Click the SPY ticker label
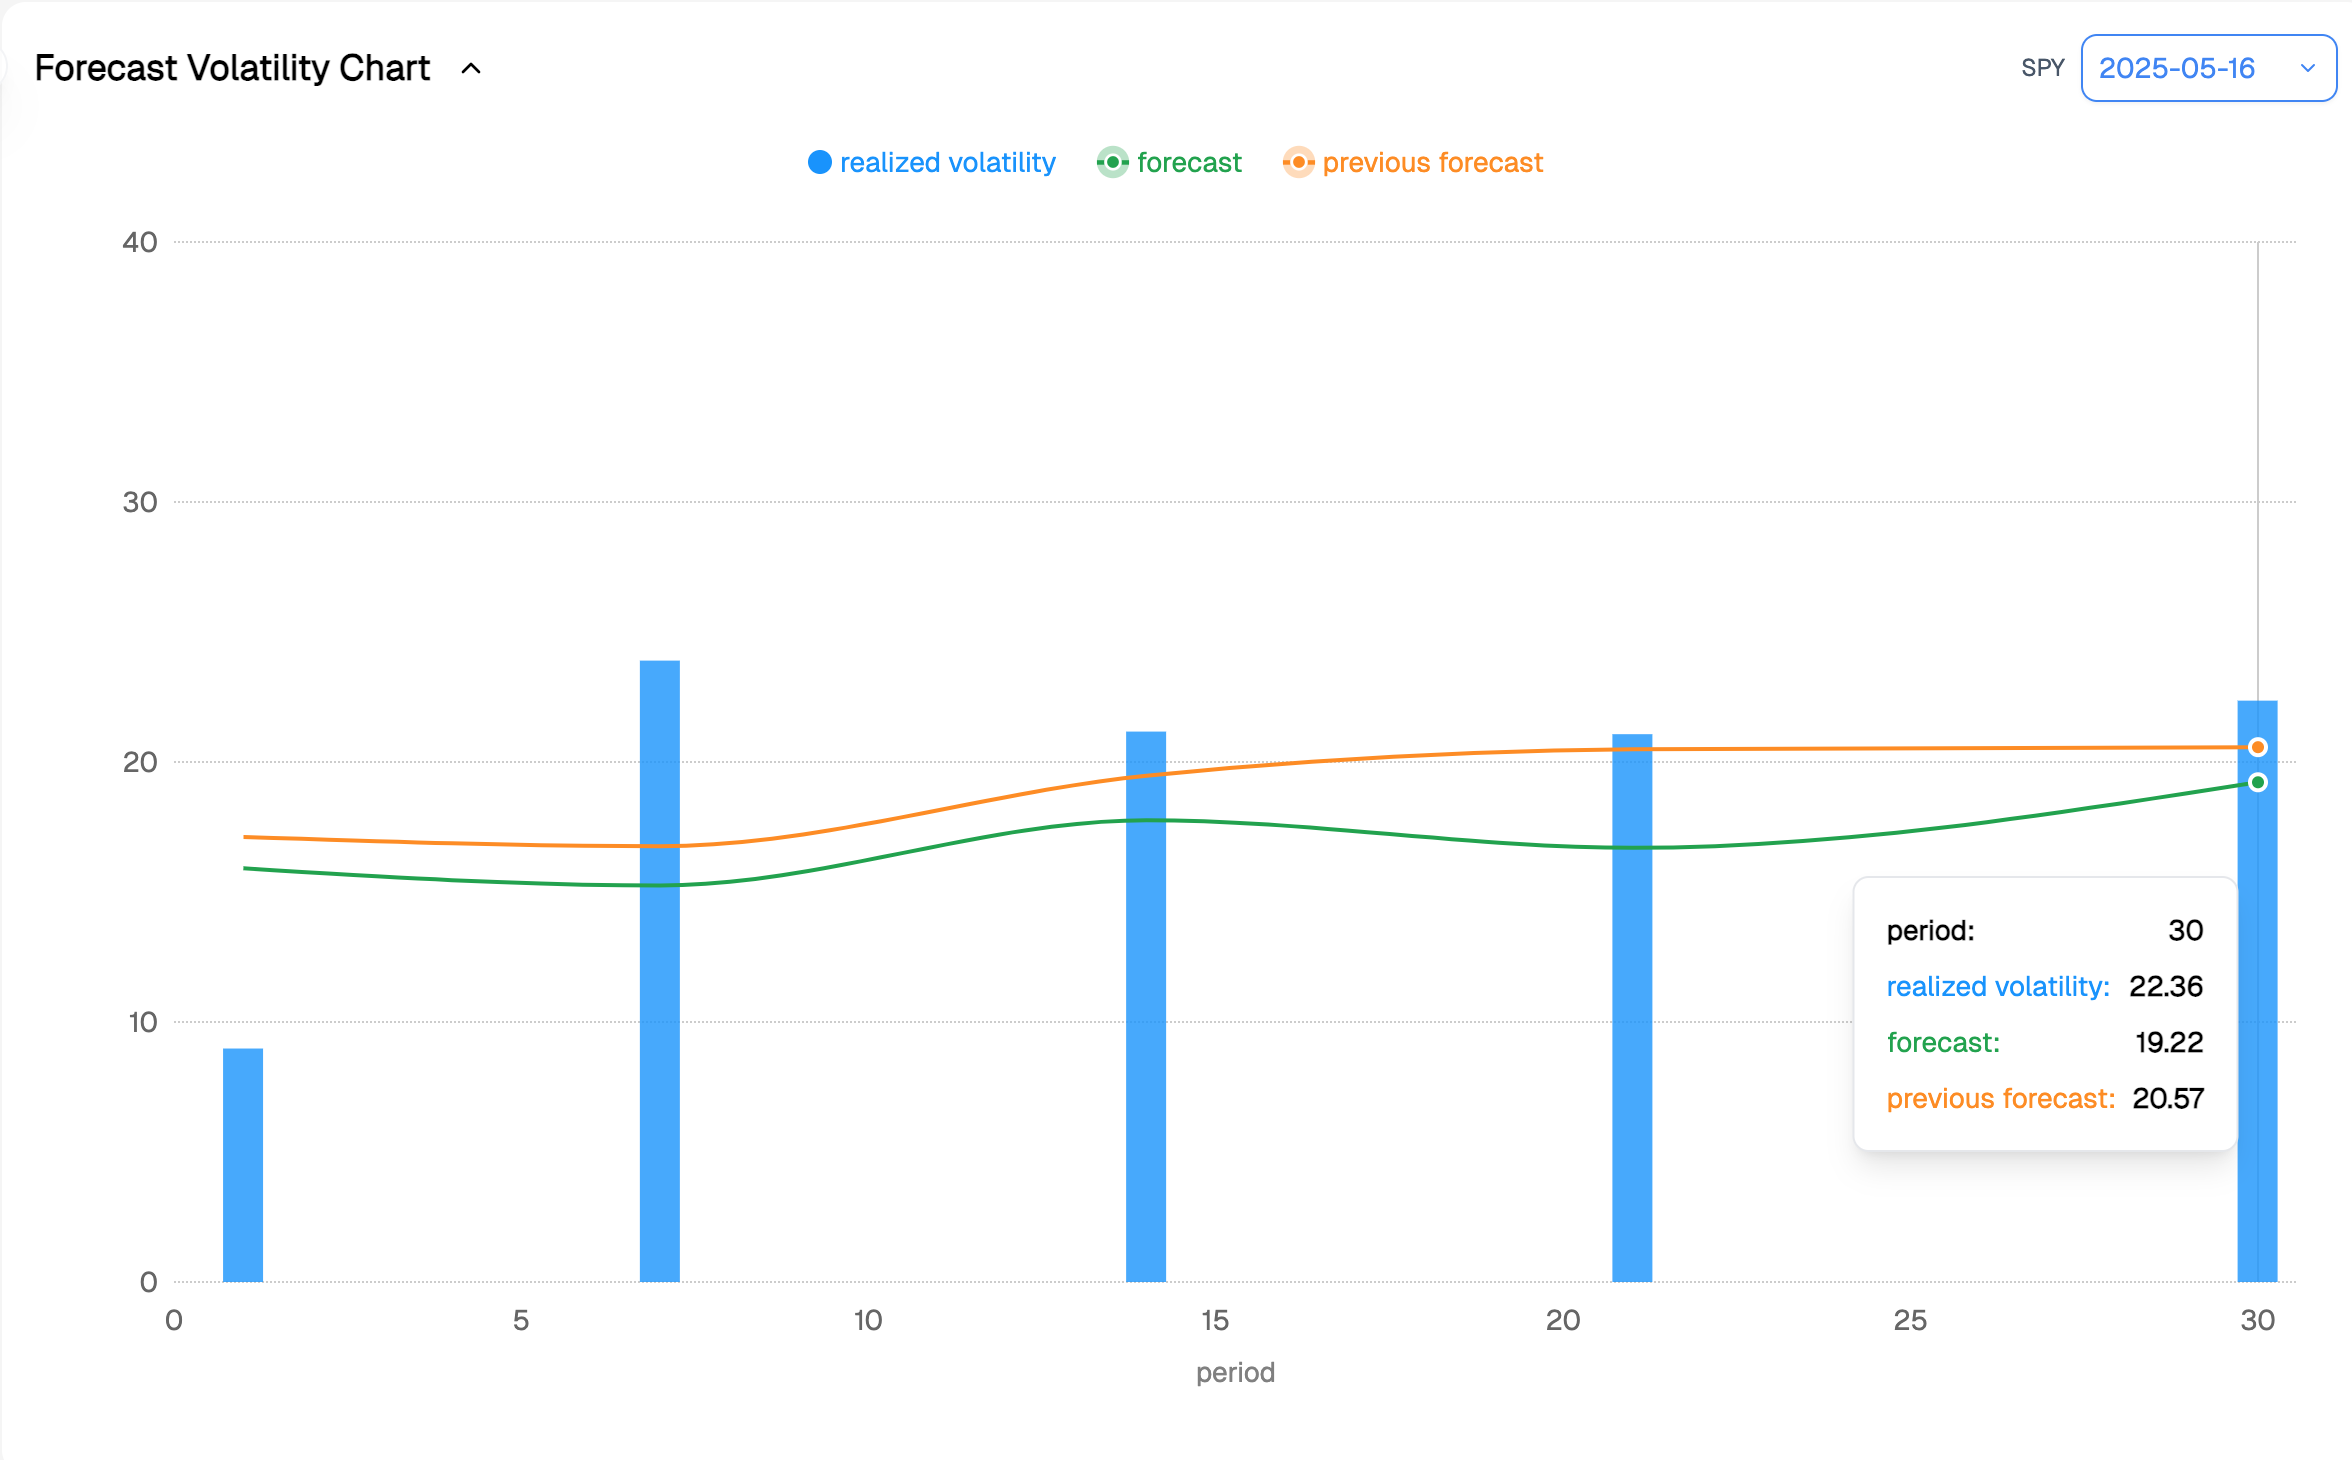2352x1460 pixels. pyautogui.click(x=2042, y=68)
